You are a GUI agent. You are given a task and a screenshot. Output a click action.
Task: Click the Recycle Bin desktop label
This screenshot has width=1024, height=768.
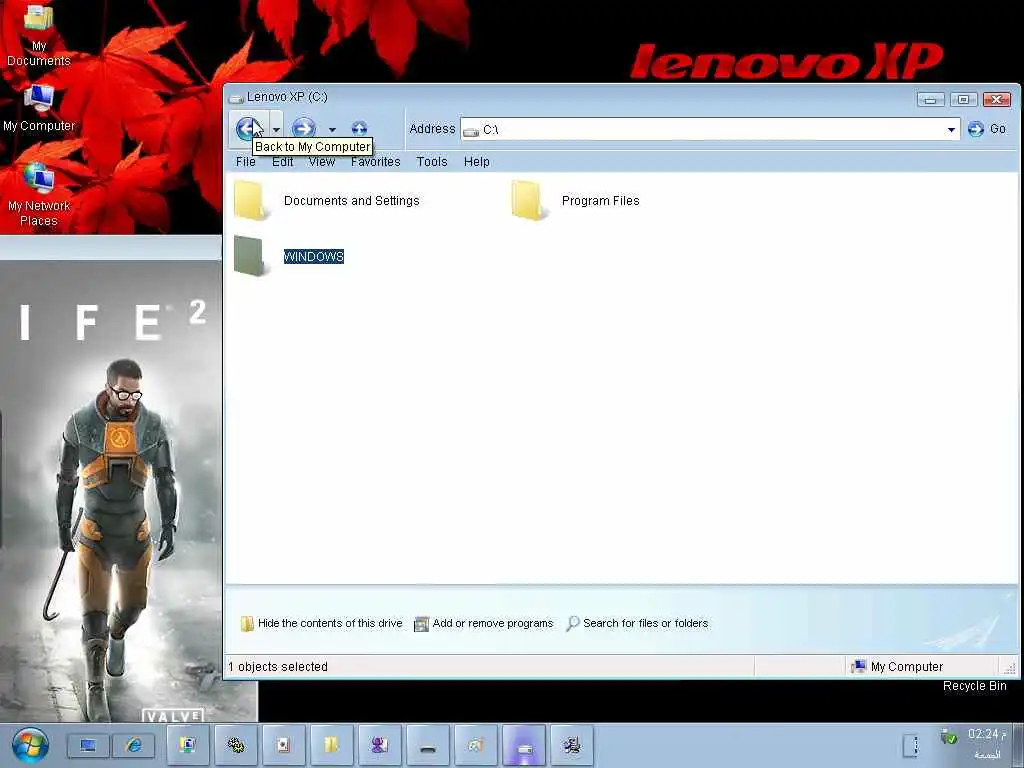click(x=974, y=686)
